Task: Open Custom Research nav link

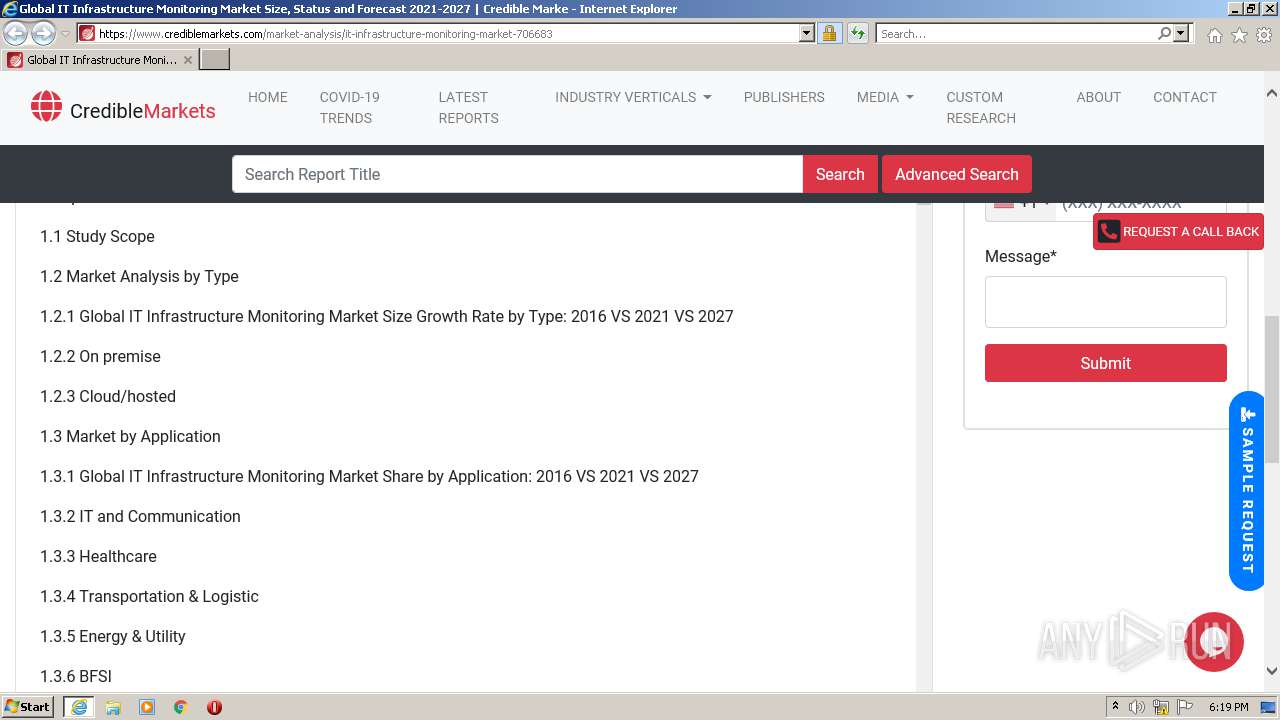Action: click(x=981, y=107)
